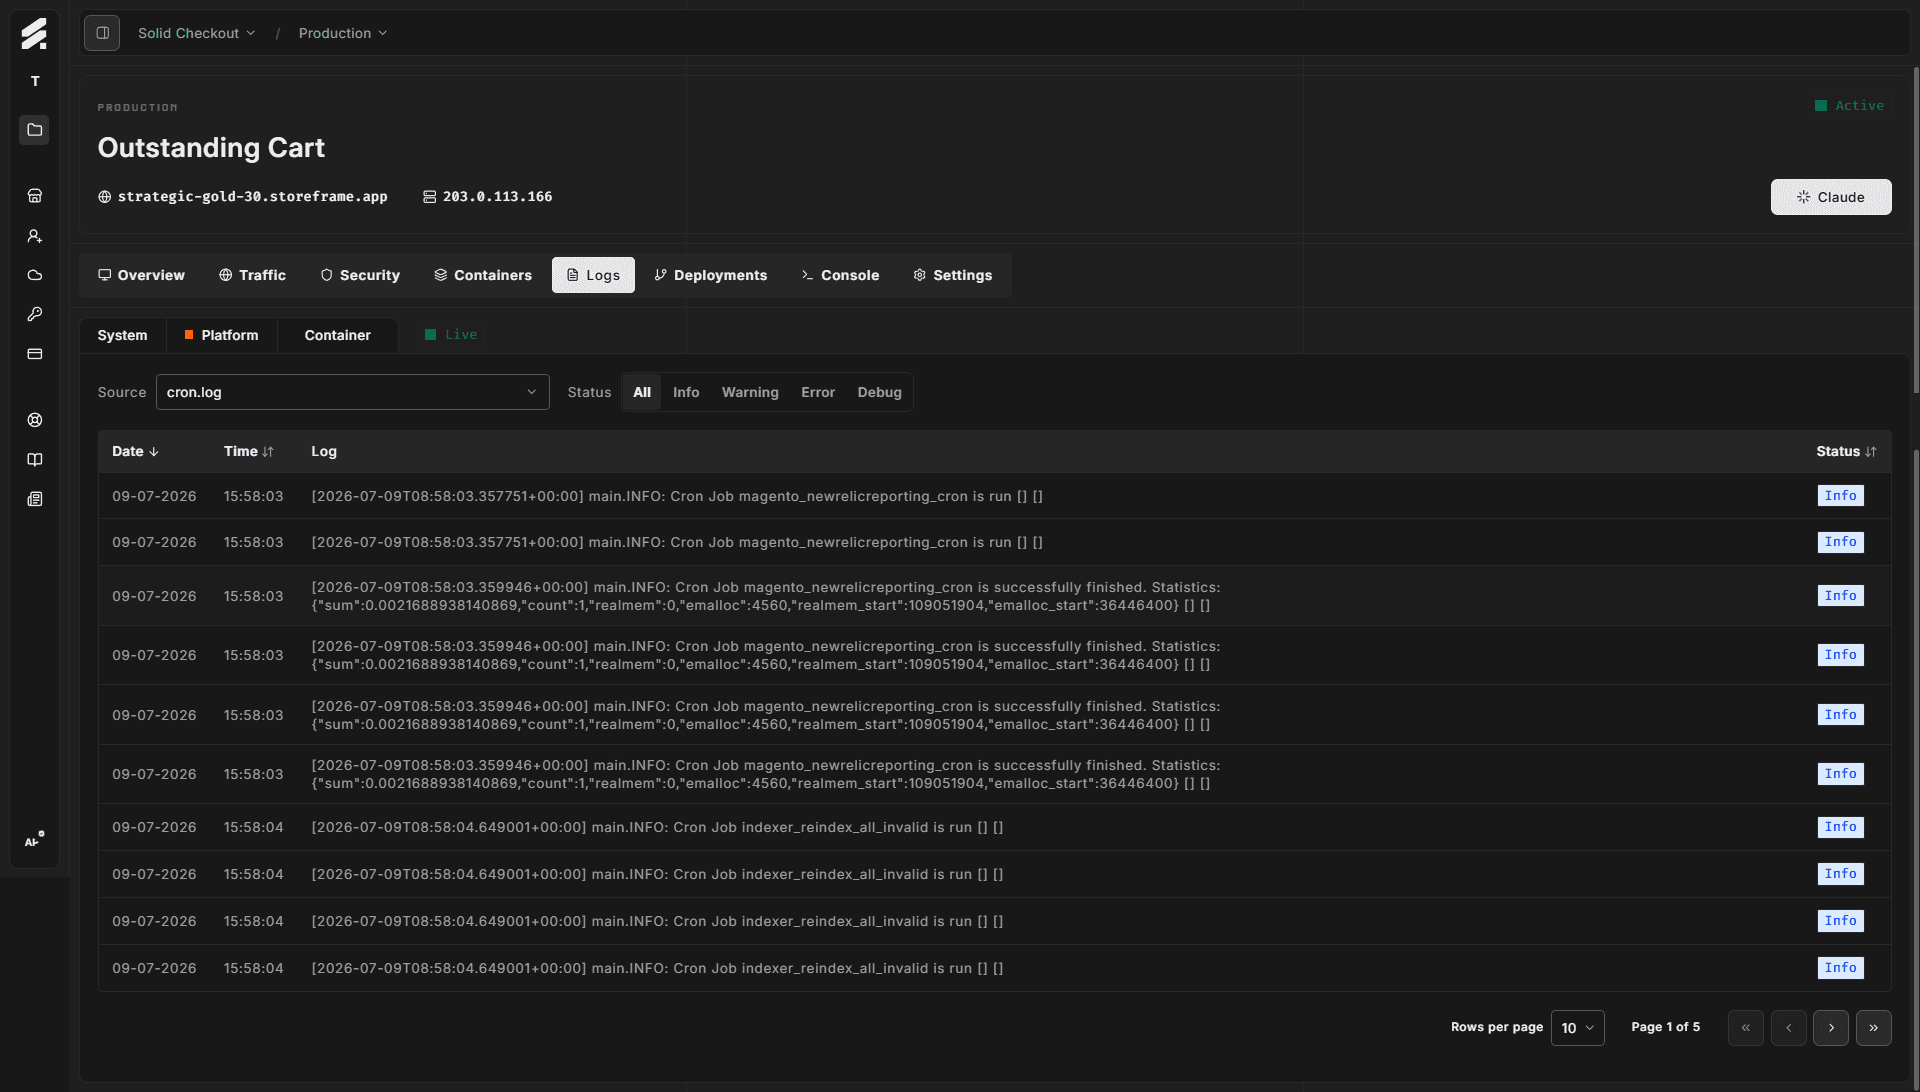The height and width of the screenshot is (1092, 1920).
Task: Open the Security tab
Action: tap(360, 275)
